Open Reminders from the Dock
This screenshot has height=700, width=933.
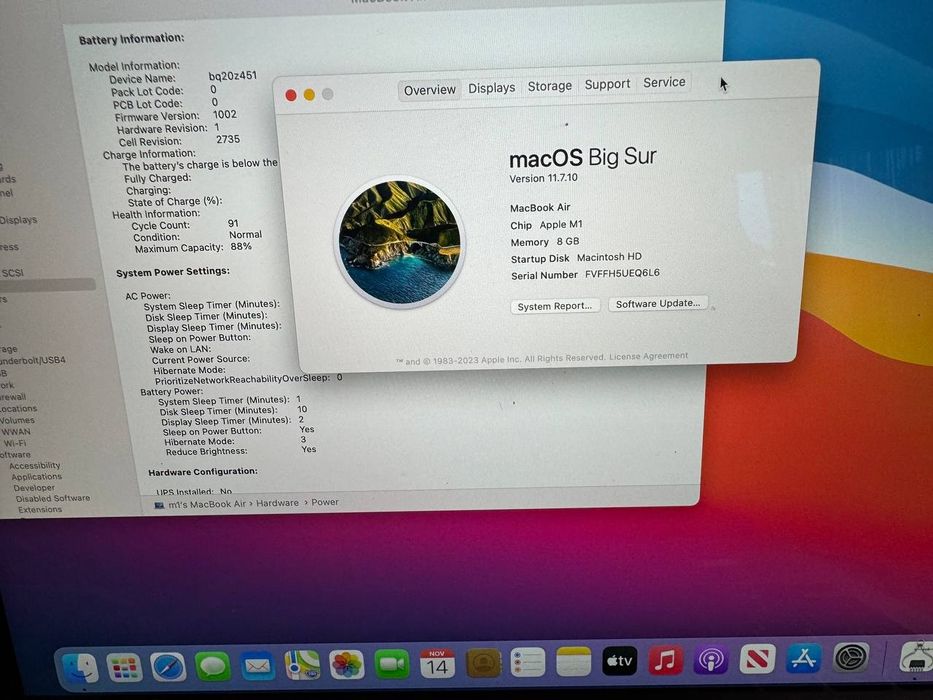528,662
